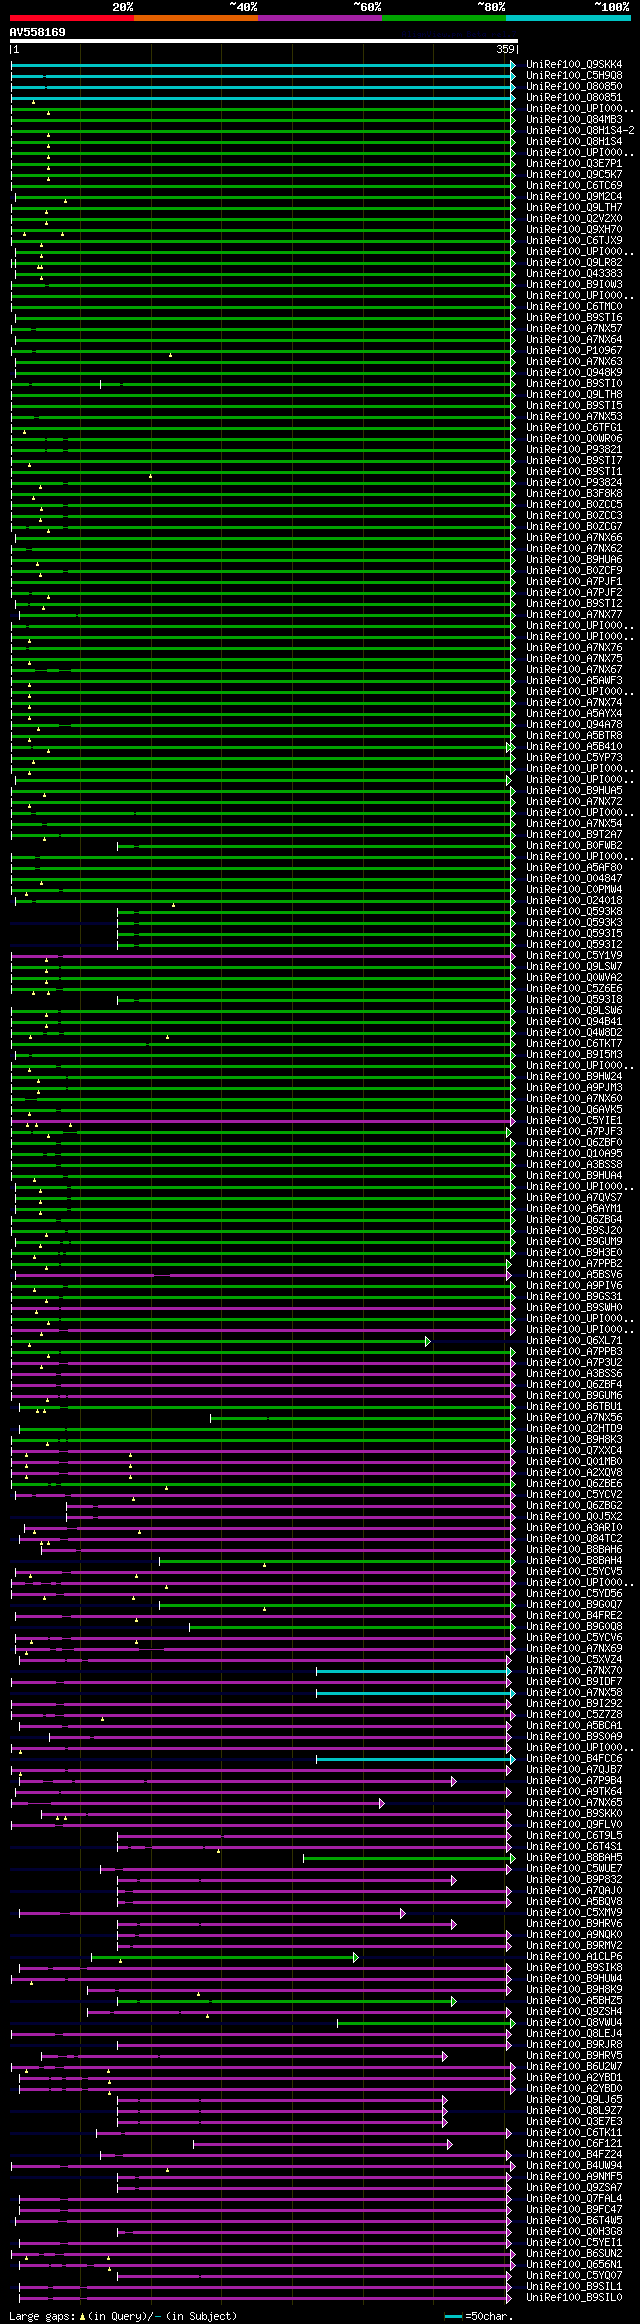Viewport: 640px width, 2324px height.
Task: Select the UniRef100_Q9LJ65 label
Action: click(574, 2100)
